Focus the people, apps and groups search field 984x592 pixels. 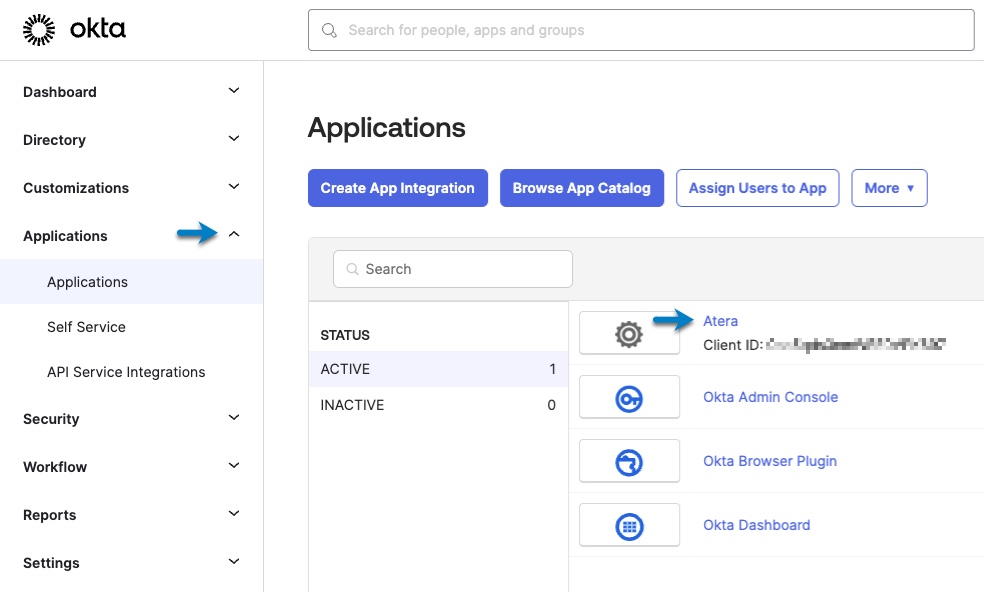coord(641,30)
